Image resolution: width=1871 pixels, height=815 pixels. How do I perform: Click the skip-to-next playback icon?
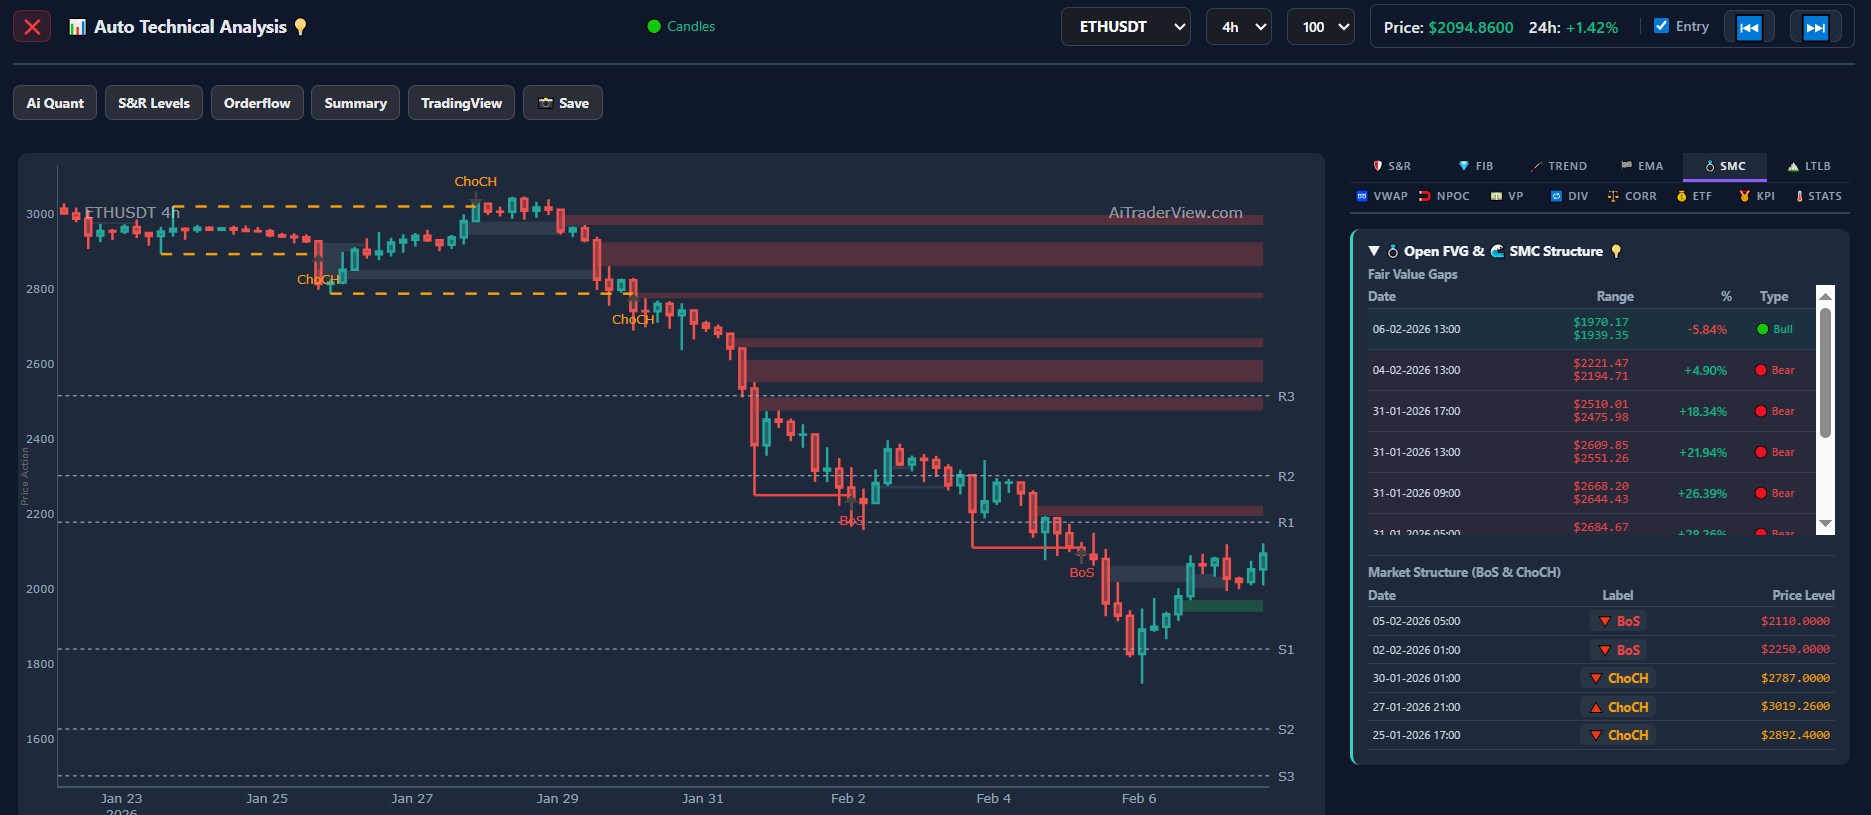click(1815, 27)
